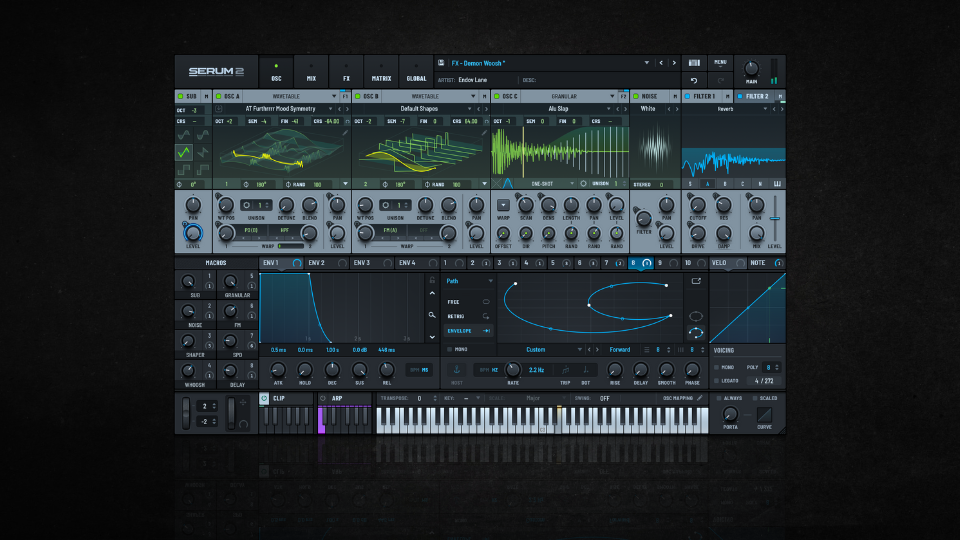The image size is (960, 540).
Task: Switch to the MIX tab
Action: coord(311,72)
